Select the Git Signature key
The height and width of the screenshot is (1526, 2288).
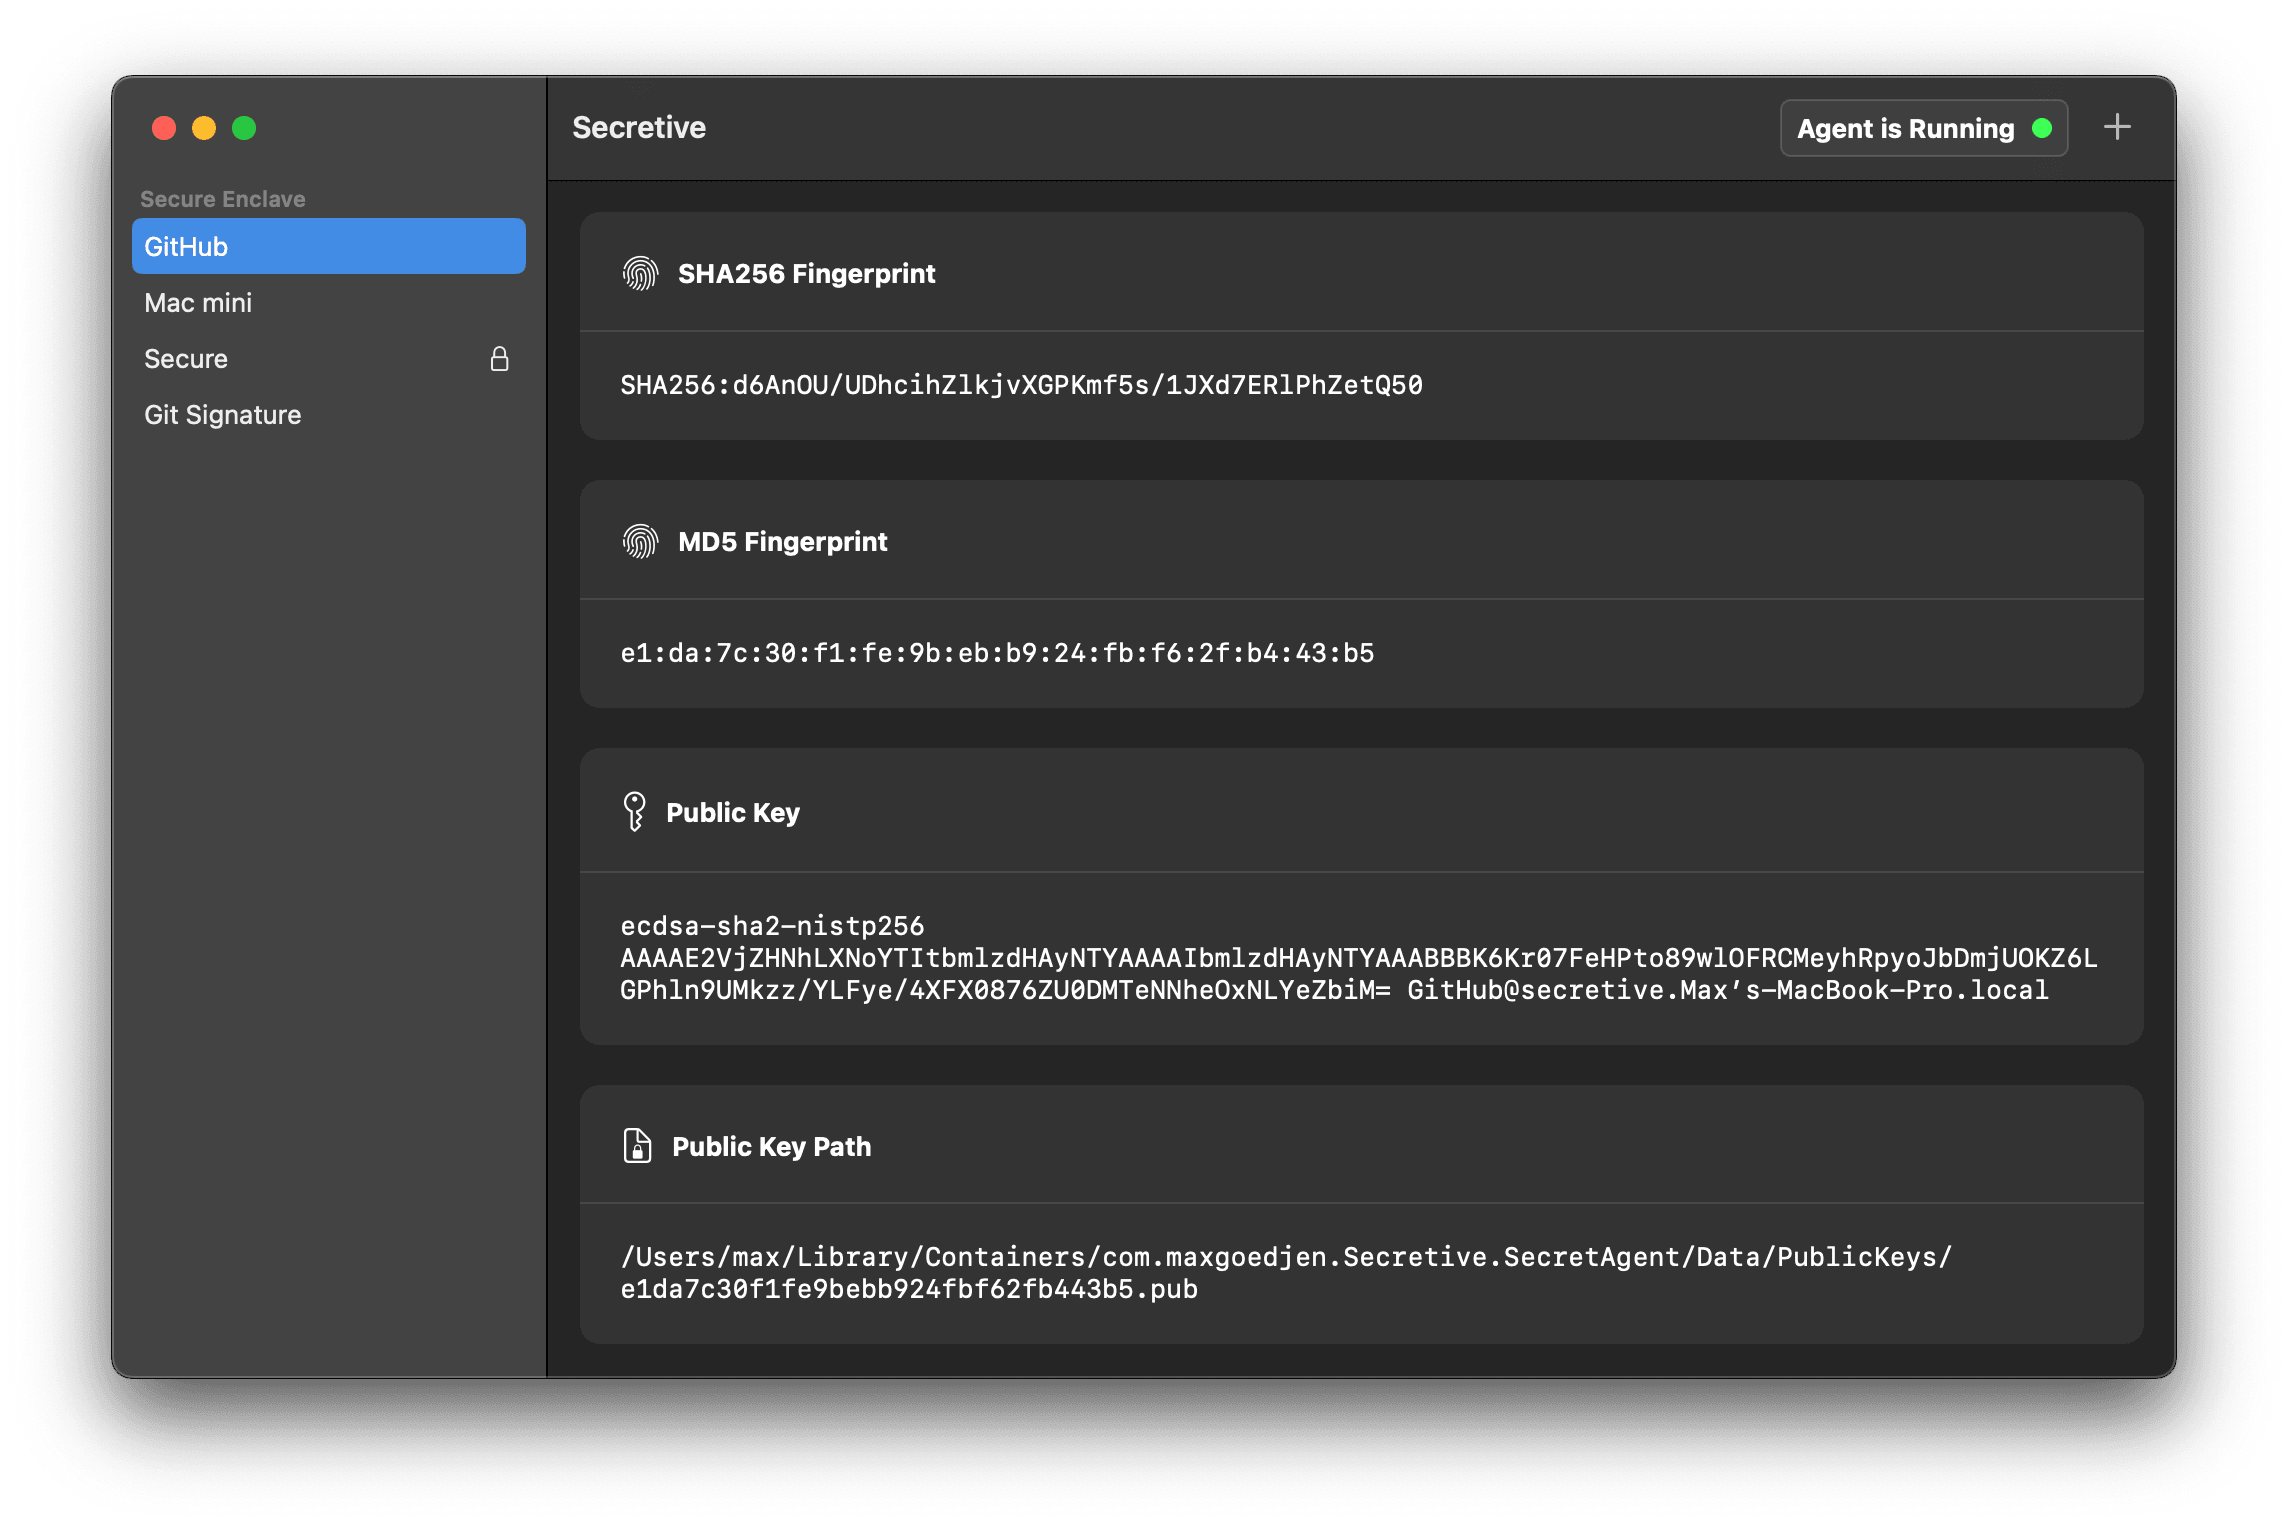pyautogui.click(x=223, y=414)
